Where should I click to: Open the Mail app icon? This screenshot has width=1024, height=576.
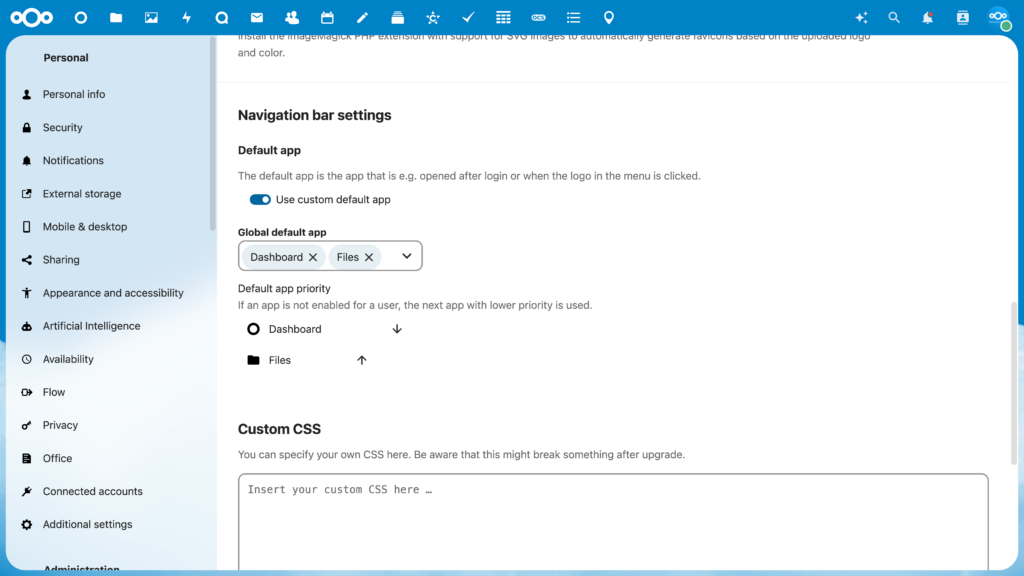click(257, 18)
